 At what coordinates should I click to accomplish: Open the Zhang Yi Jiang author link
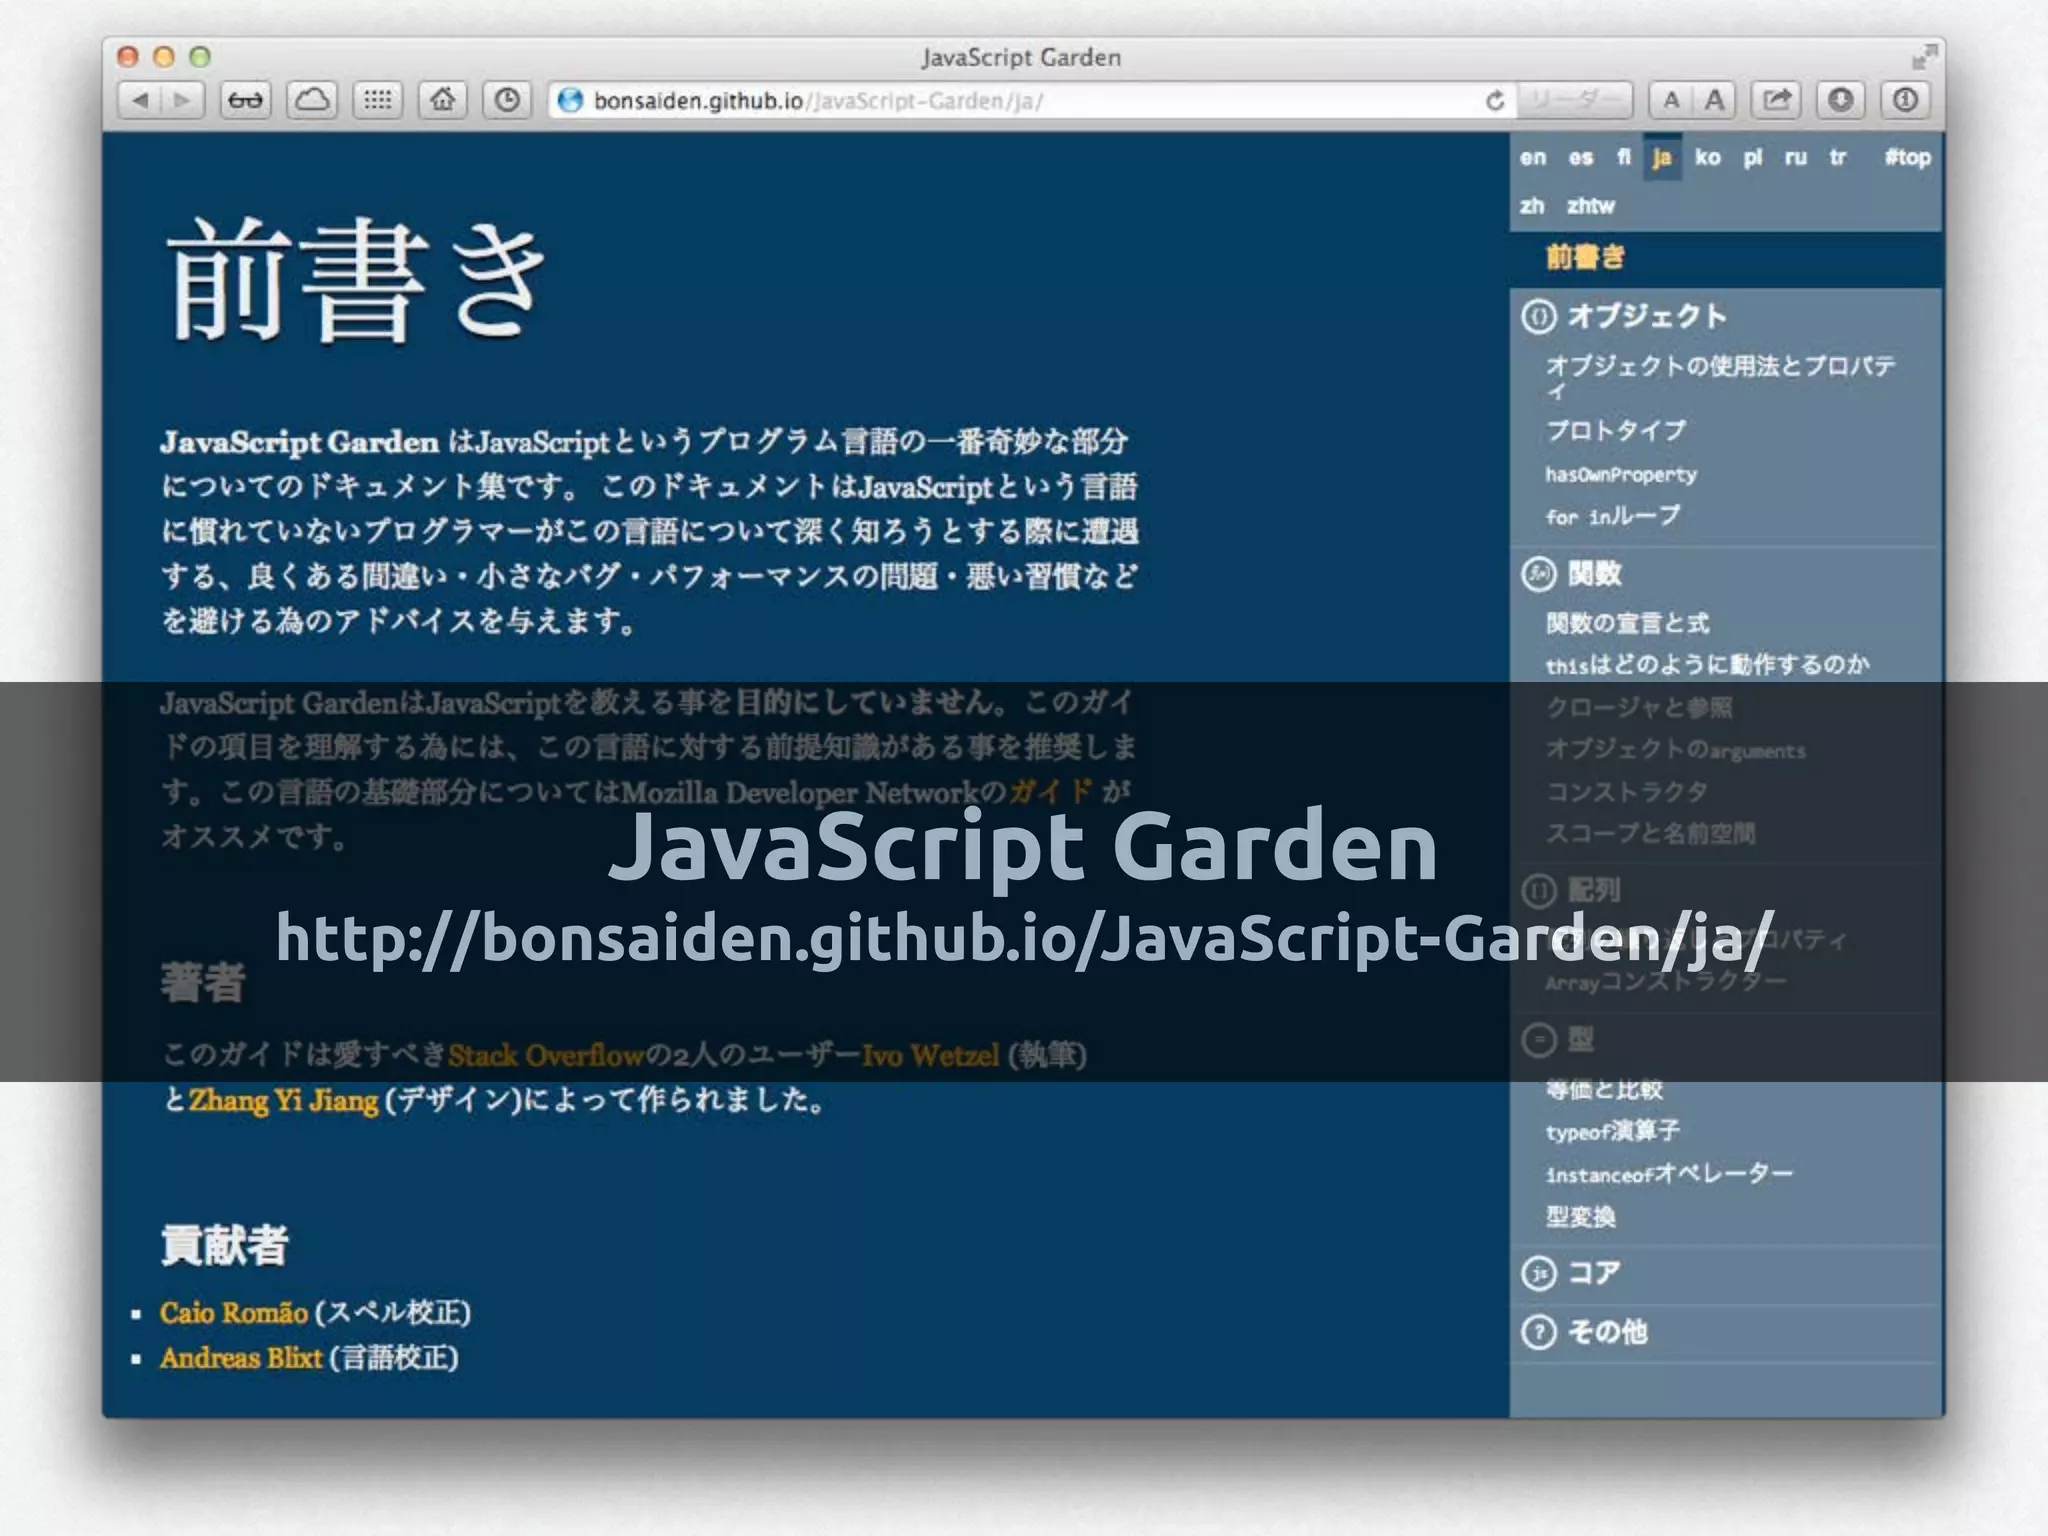pyautogui.click(x=284, y=1101)
